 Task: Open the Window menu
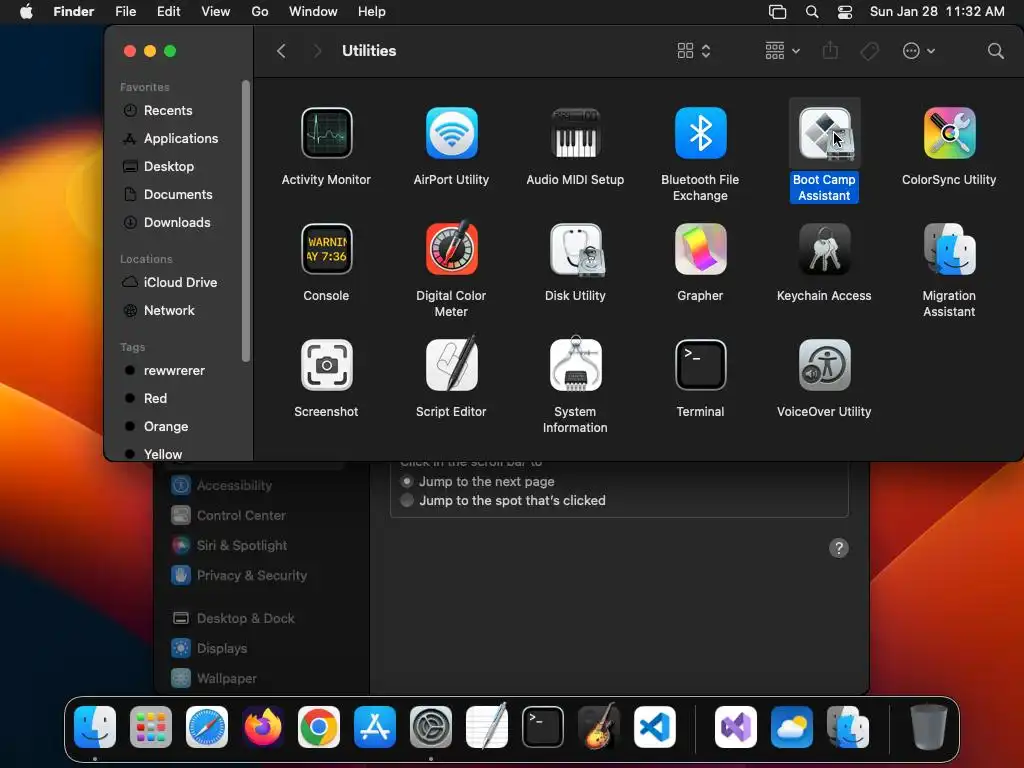[313, 12]
